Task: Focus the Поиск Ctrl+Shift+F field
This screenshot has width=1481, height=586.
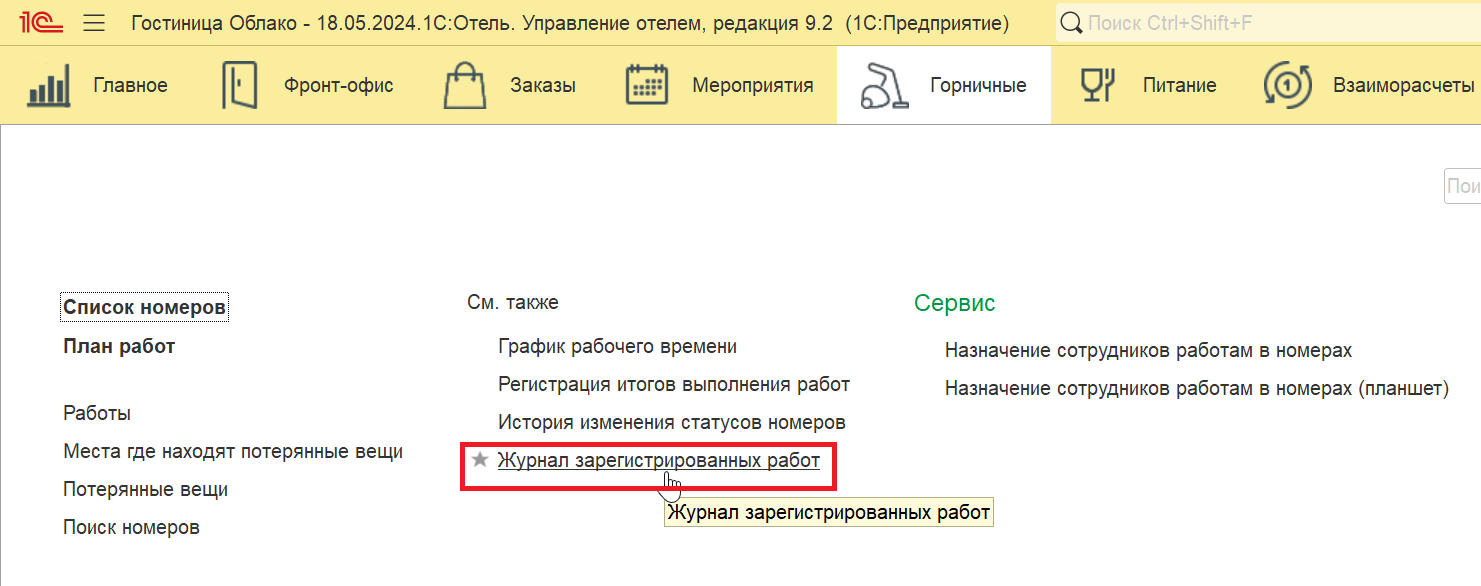Action: pyautogui.click(x=1268, y=22)
